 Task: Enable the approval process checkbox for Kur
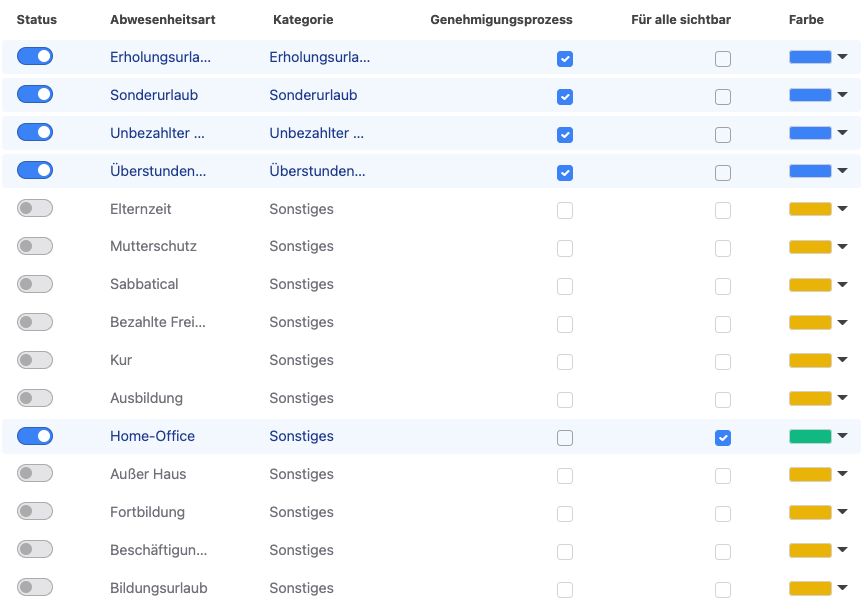(565, 361)
